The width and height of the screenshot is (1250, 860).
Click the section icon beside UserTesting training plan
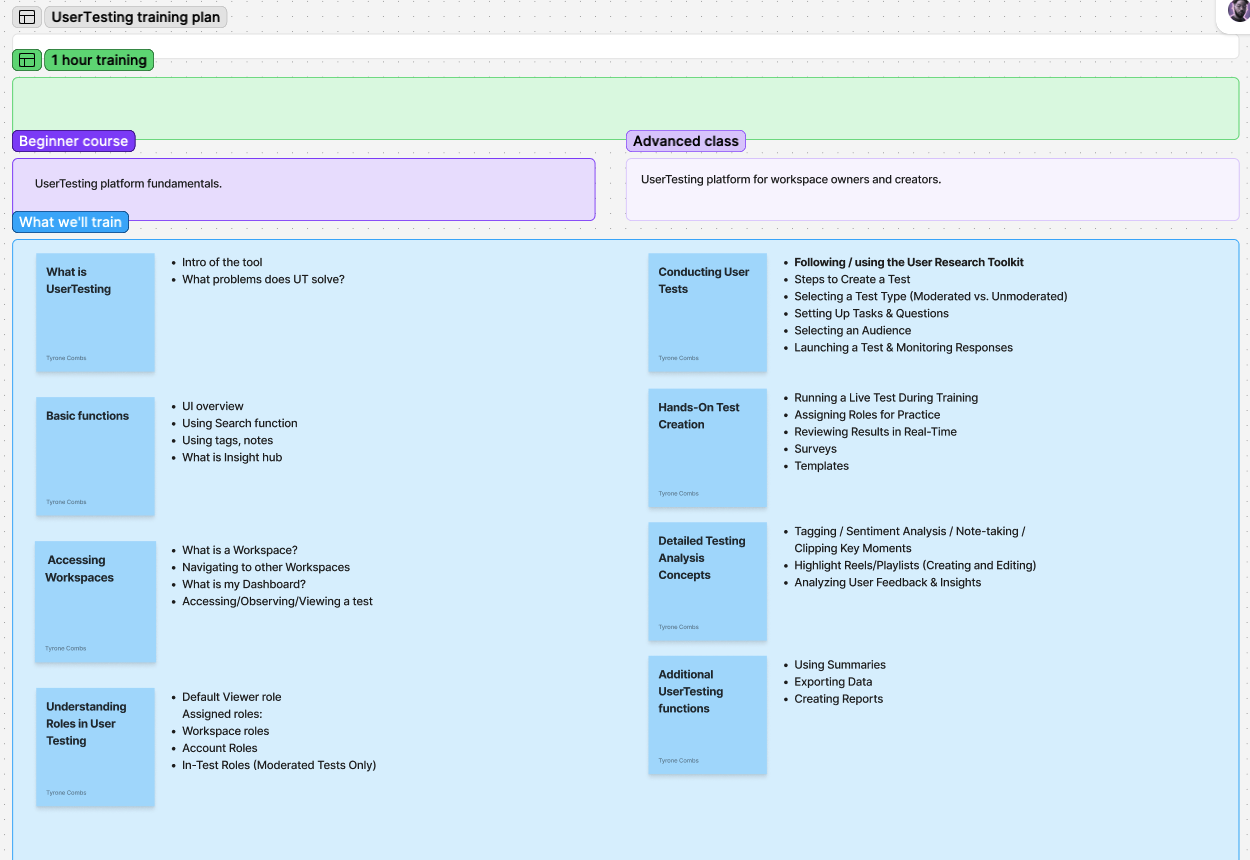point(27,17)
